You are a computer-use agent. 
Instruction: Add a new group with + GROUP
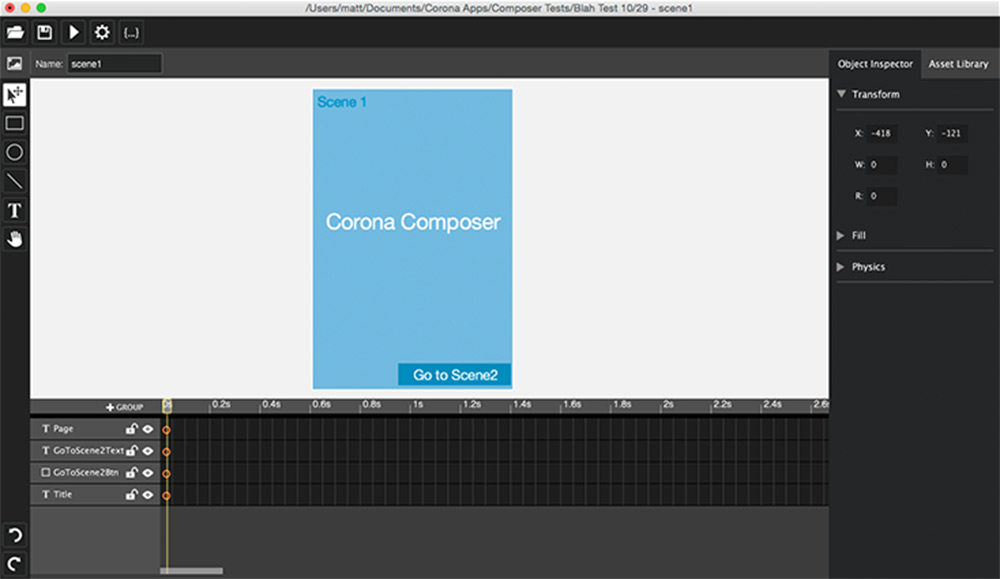tap(124, 407)
